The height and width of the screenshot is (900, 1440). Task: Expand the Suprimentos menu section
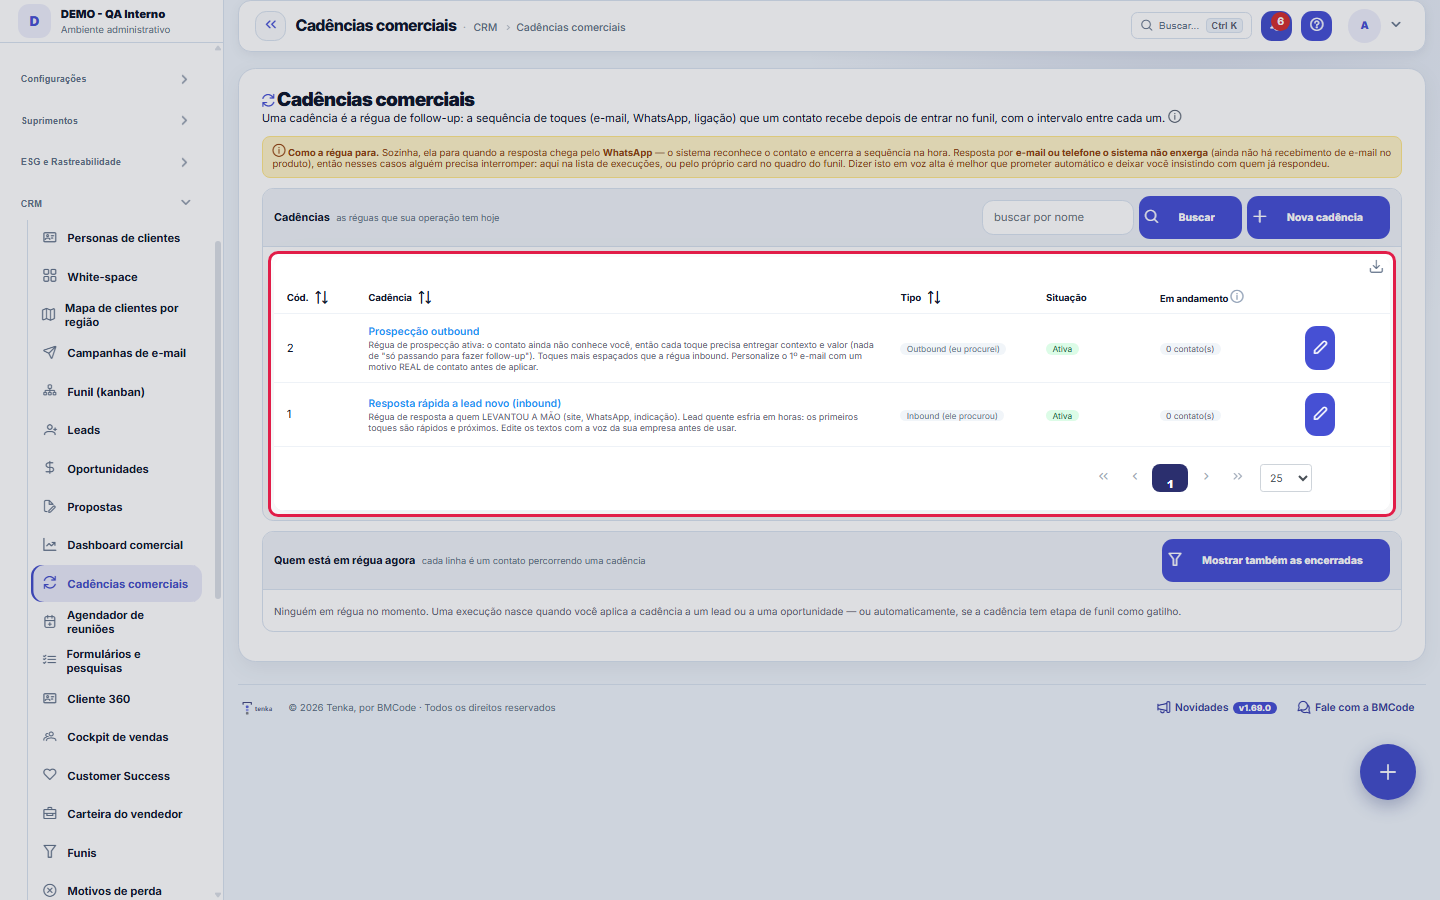point(105,121)
